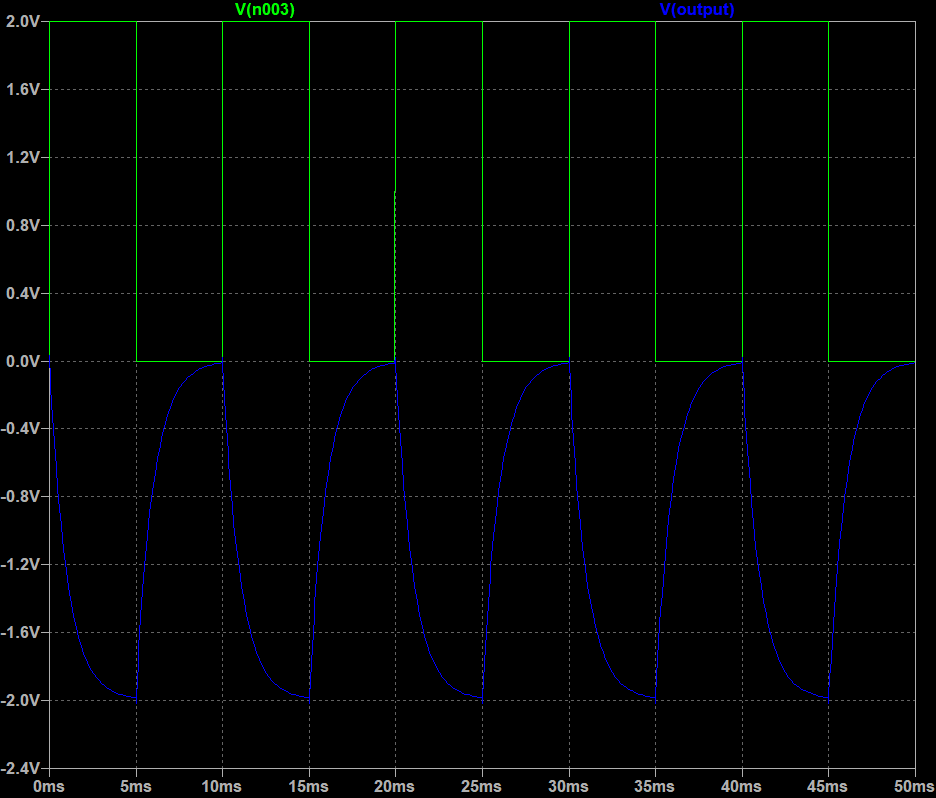The width and height of the screenshot is (936, 798).
Task: Click the blue V(output) trace label
Action: point(697,9)
